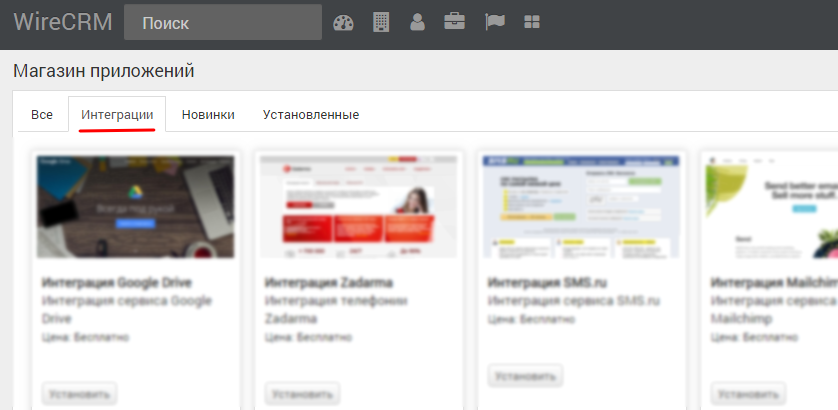Screen dimensions: 838x410
Task: Open the Новинки tab
Action: 208,114
